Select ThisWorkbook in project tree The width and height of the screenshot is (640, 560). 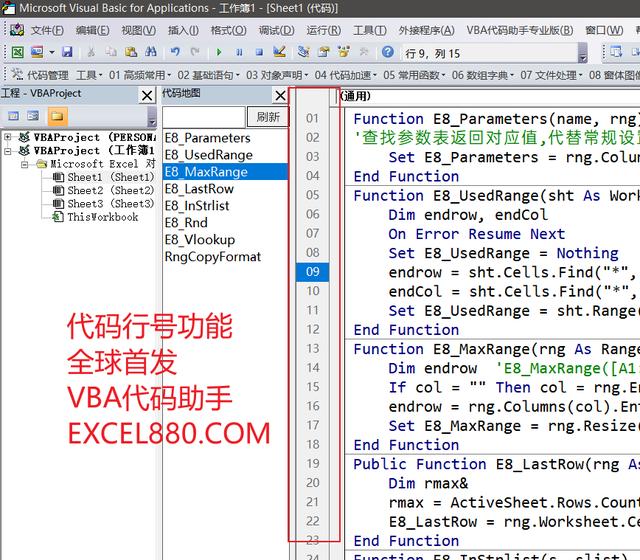click(x=95, y=217)
